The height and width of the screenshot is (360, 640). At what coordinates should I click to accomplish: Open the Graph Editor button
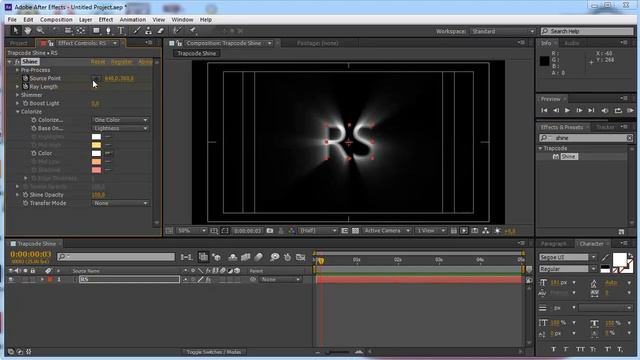(301, 257)
